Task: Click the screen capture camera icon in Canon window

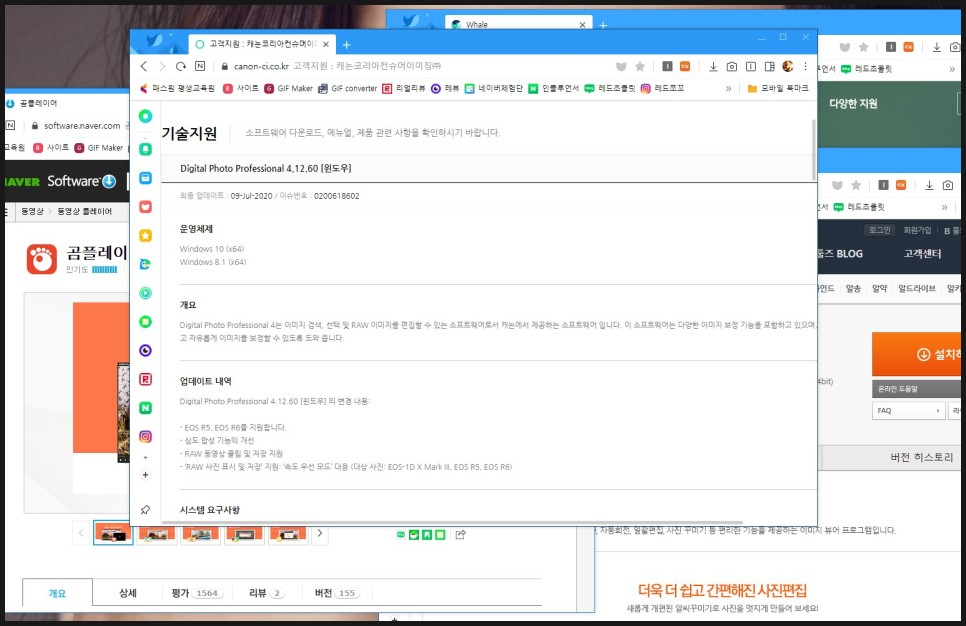Action: (732, 66)
